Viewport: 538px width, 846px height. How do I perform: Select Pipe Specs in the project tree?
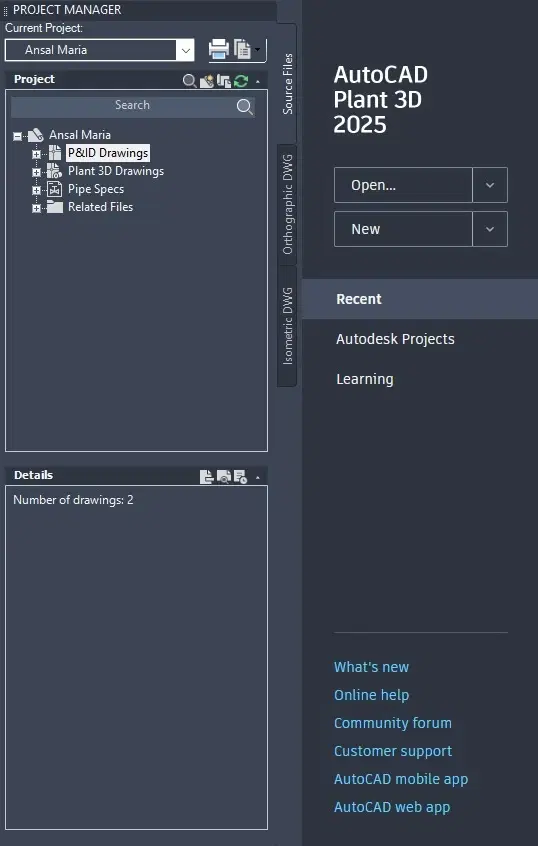tap(96, 189)
